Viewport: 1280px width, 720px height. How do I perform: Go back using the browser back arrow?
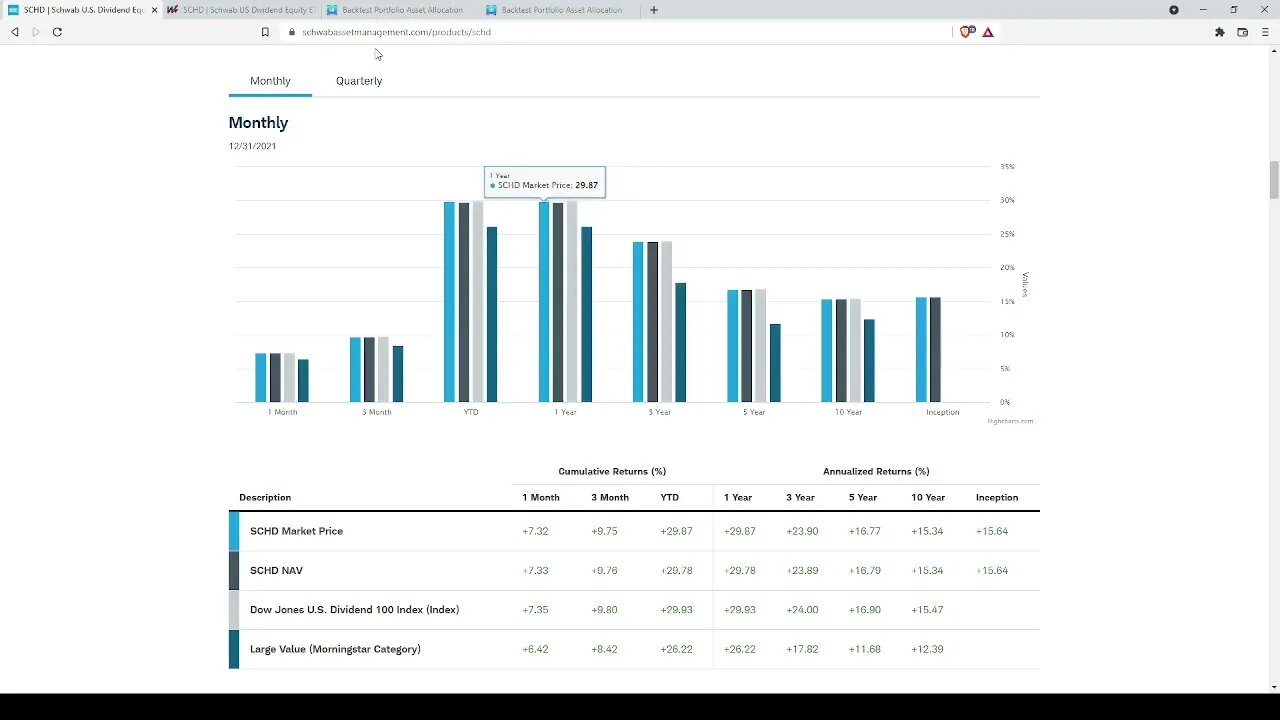(x=15, y=32)
